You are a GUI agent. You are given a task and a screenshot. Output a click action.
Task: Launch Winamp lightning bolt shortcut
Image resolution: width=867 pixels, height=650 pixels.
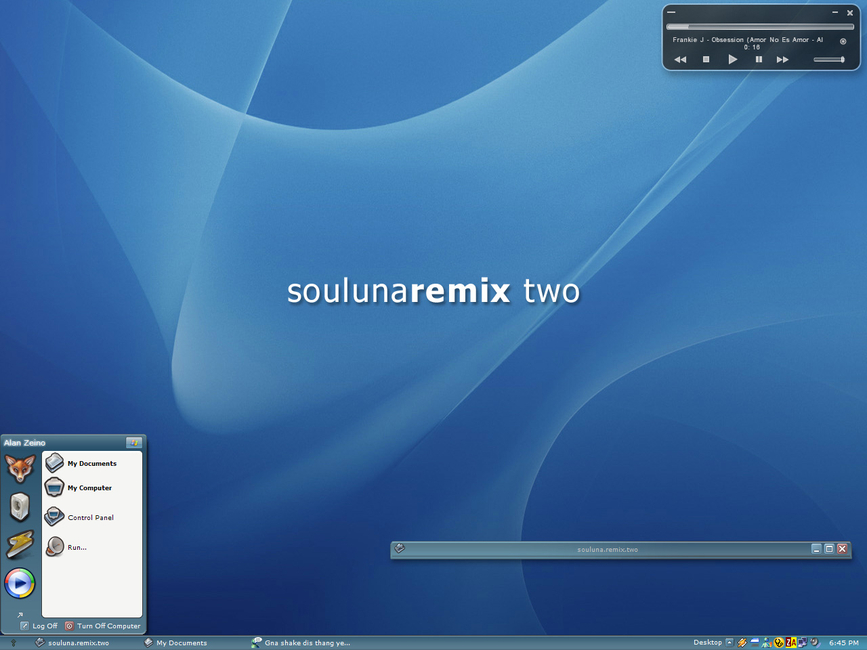(20, 544)
